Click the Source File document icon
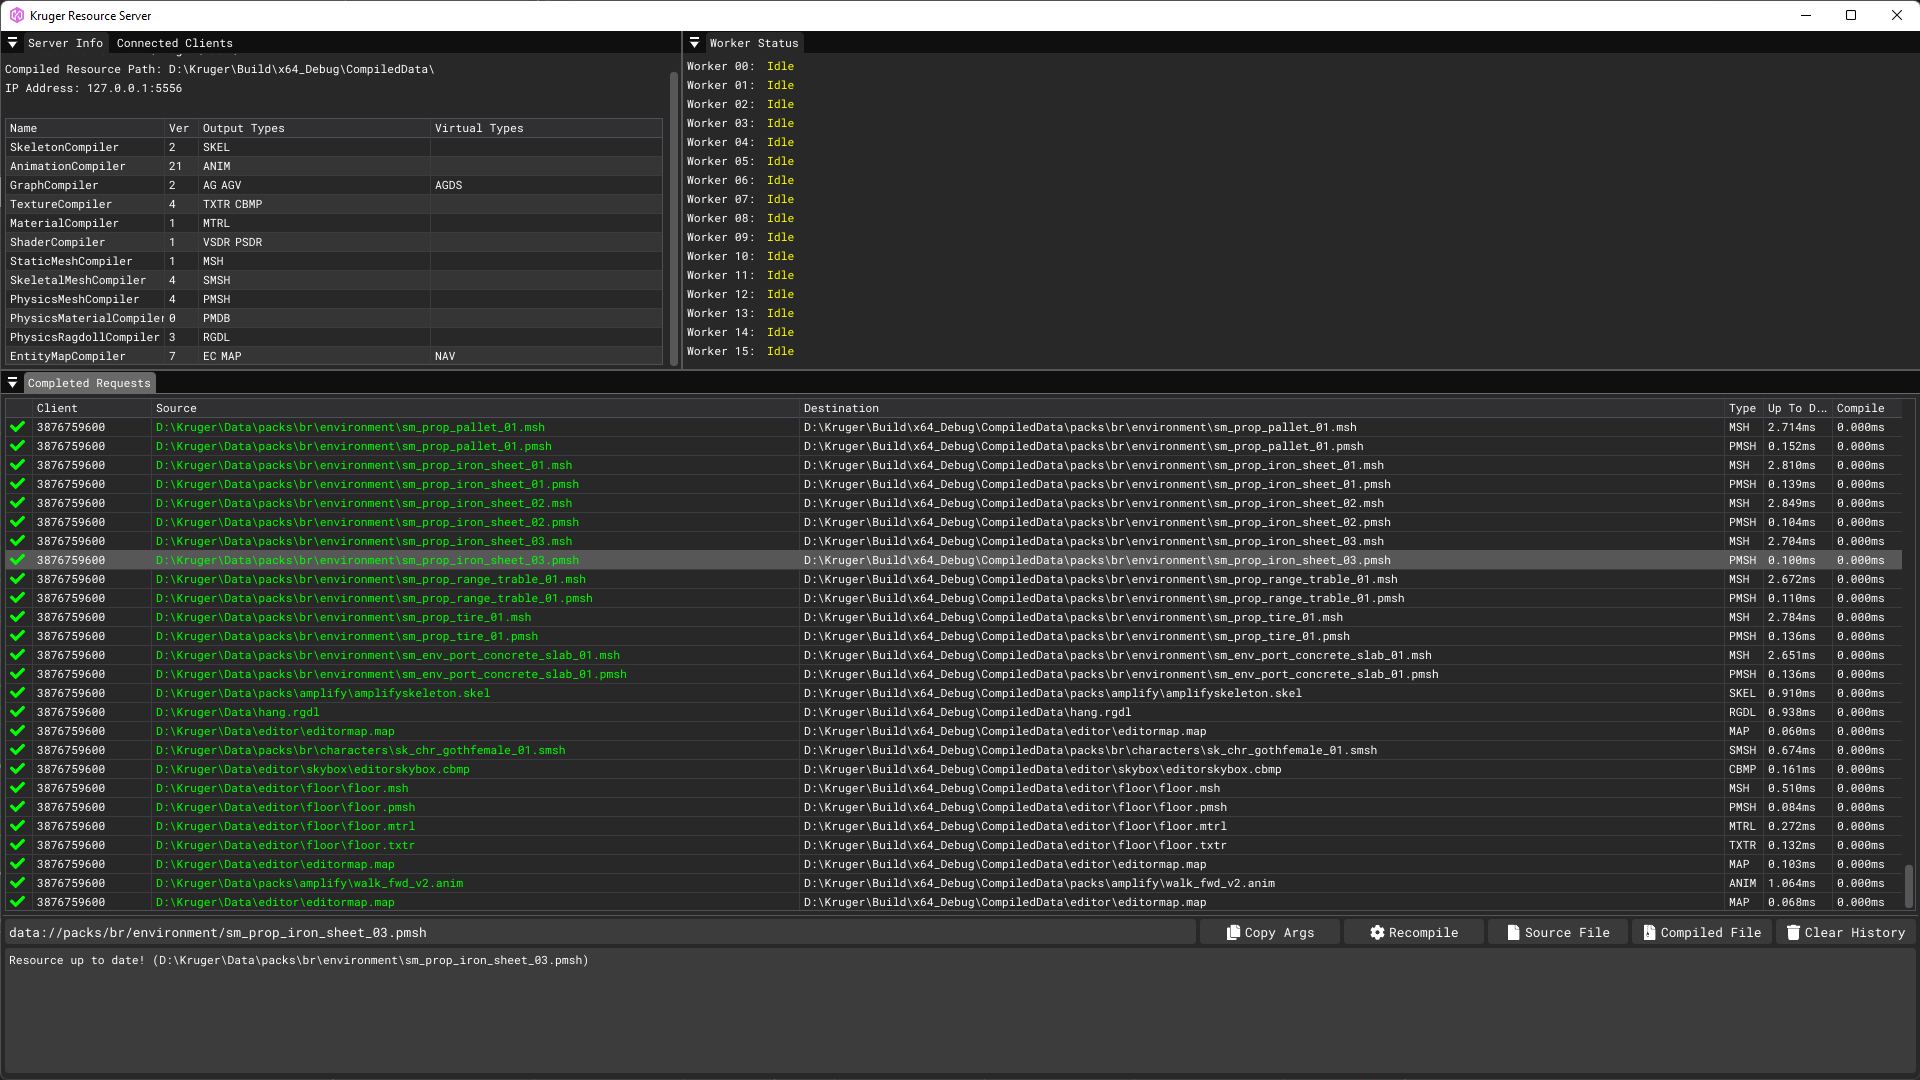This screenshot has width=1920, height=1080. tap(1513, 932)
